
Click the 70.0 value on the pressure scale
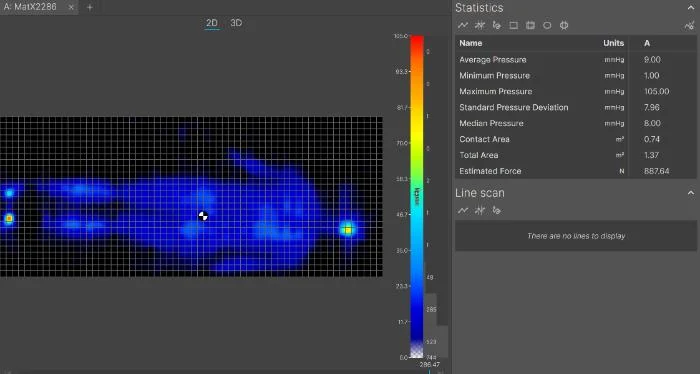402,143
